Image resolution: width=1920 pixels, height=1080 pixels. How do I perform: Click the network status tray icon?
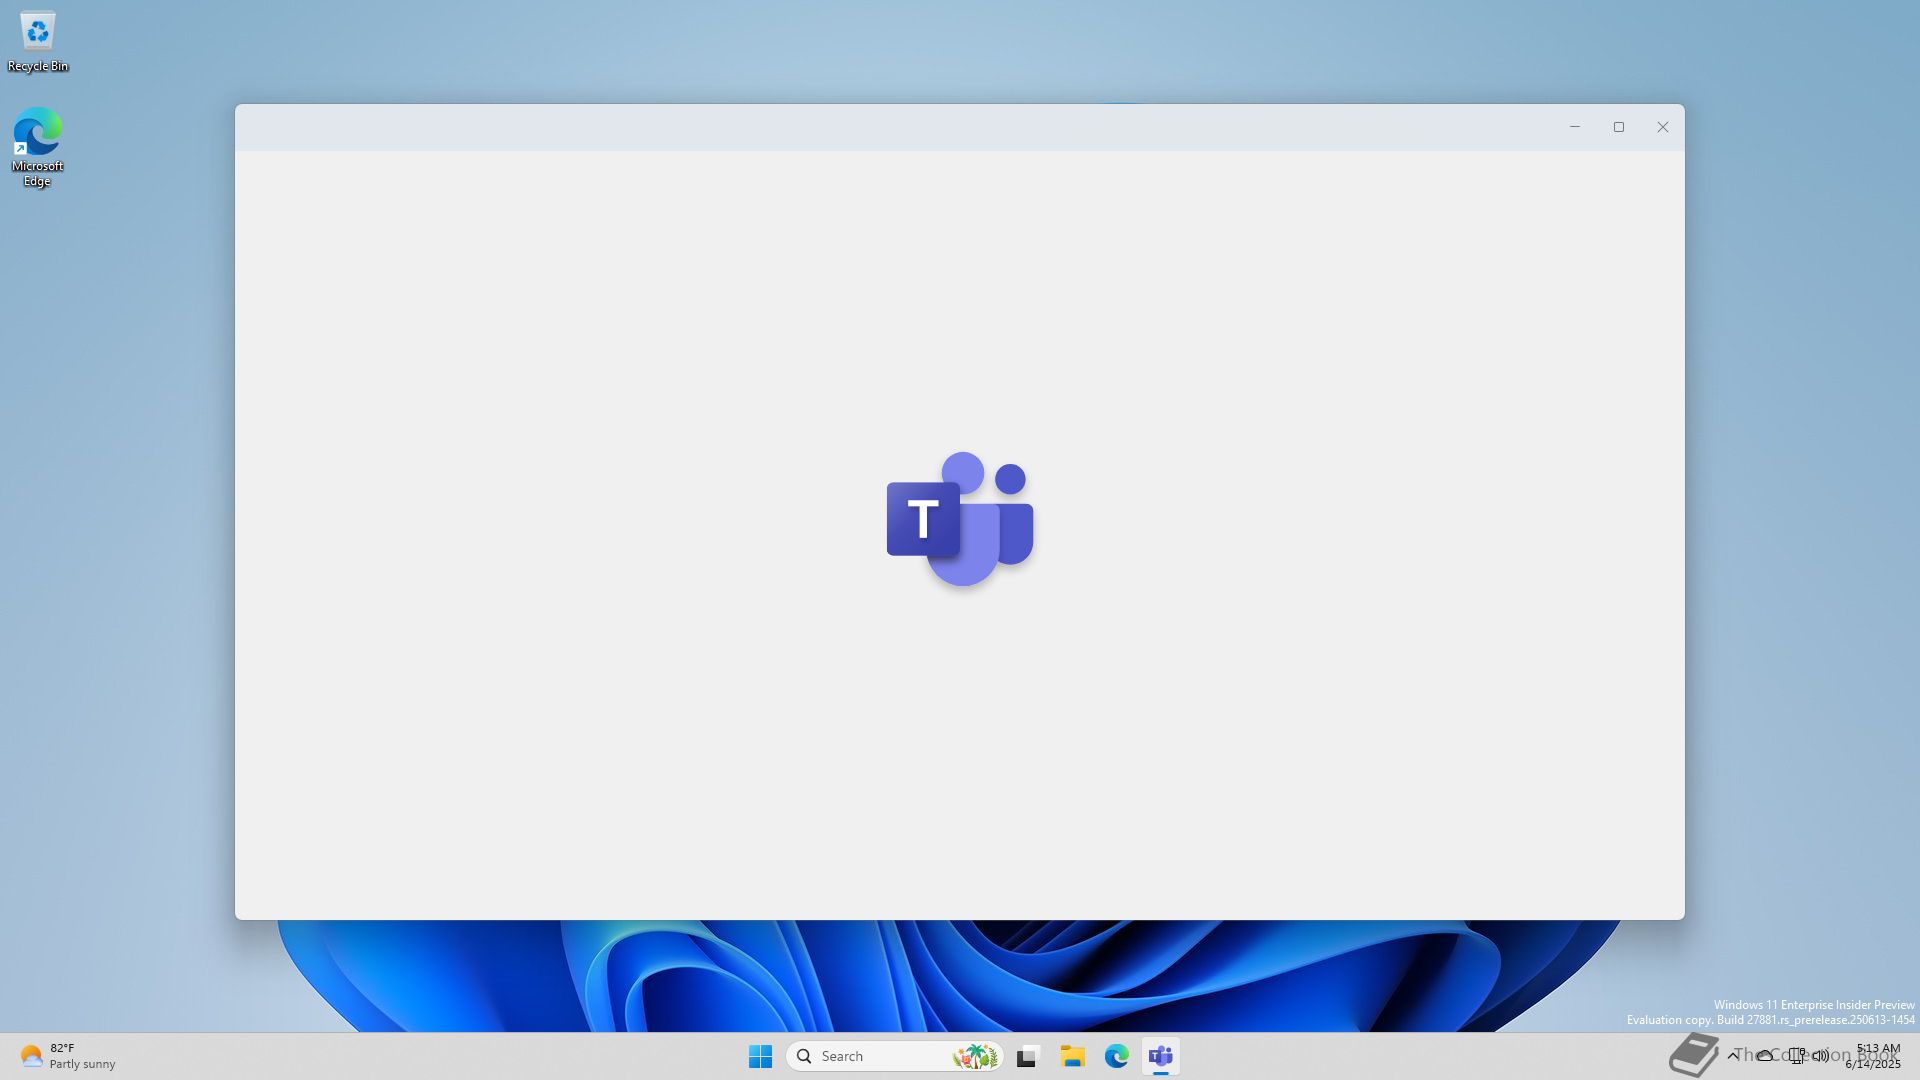point(1796,1056)
